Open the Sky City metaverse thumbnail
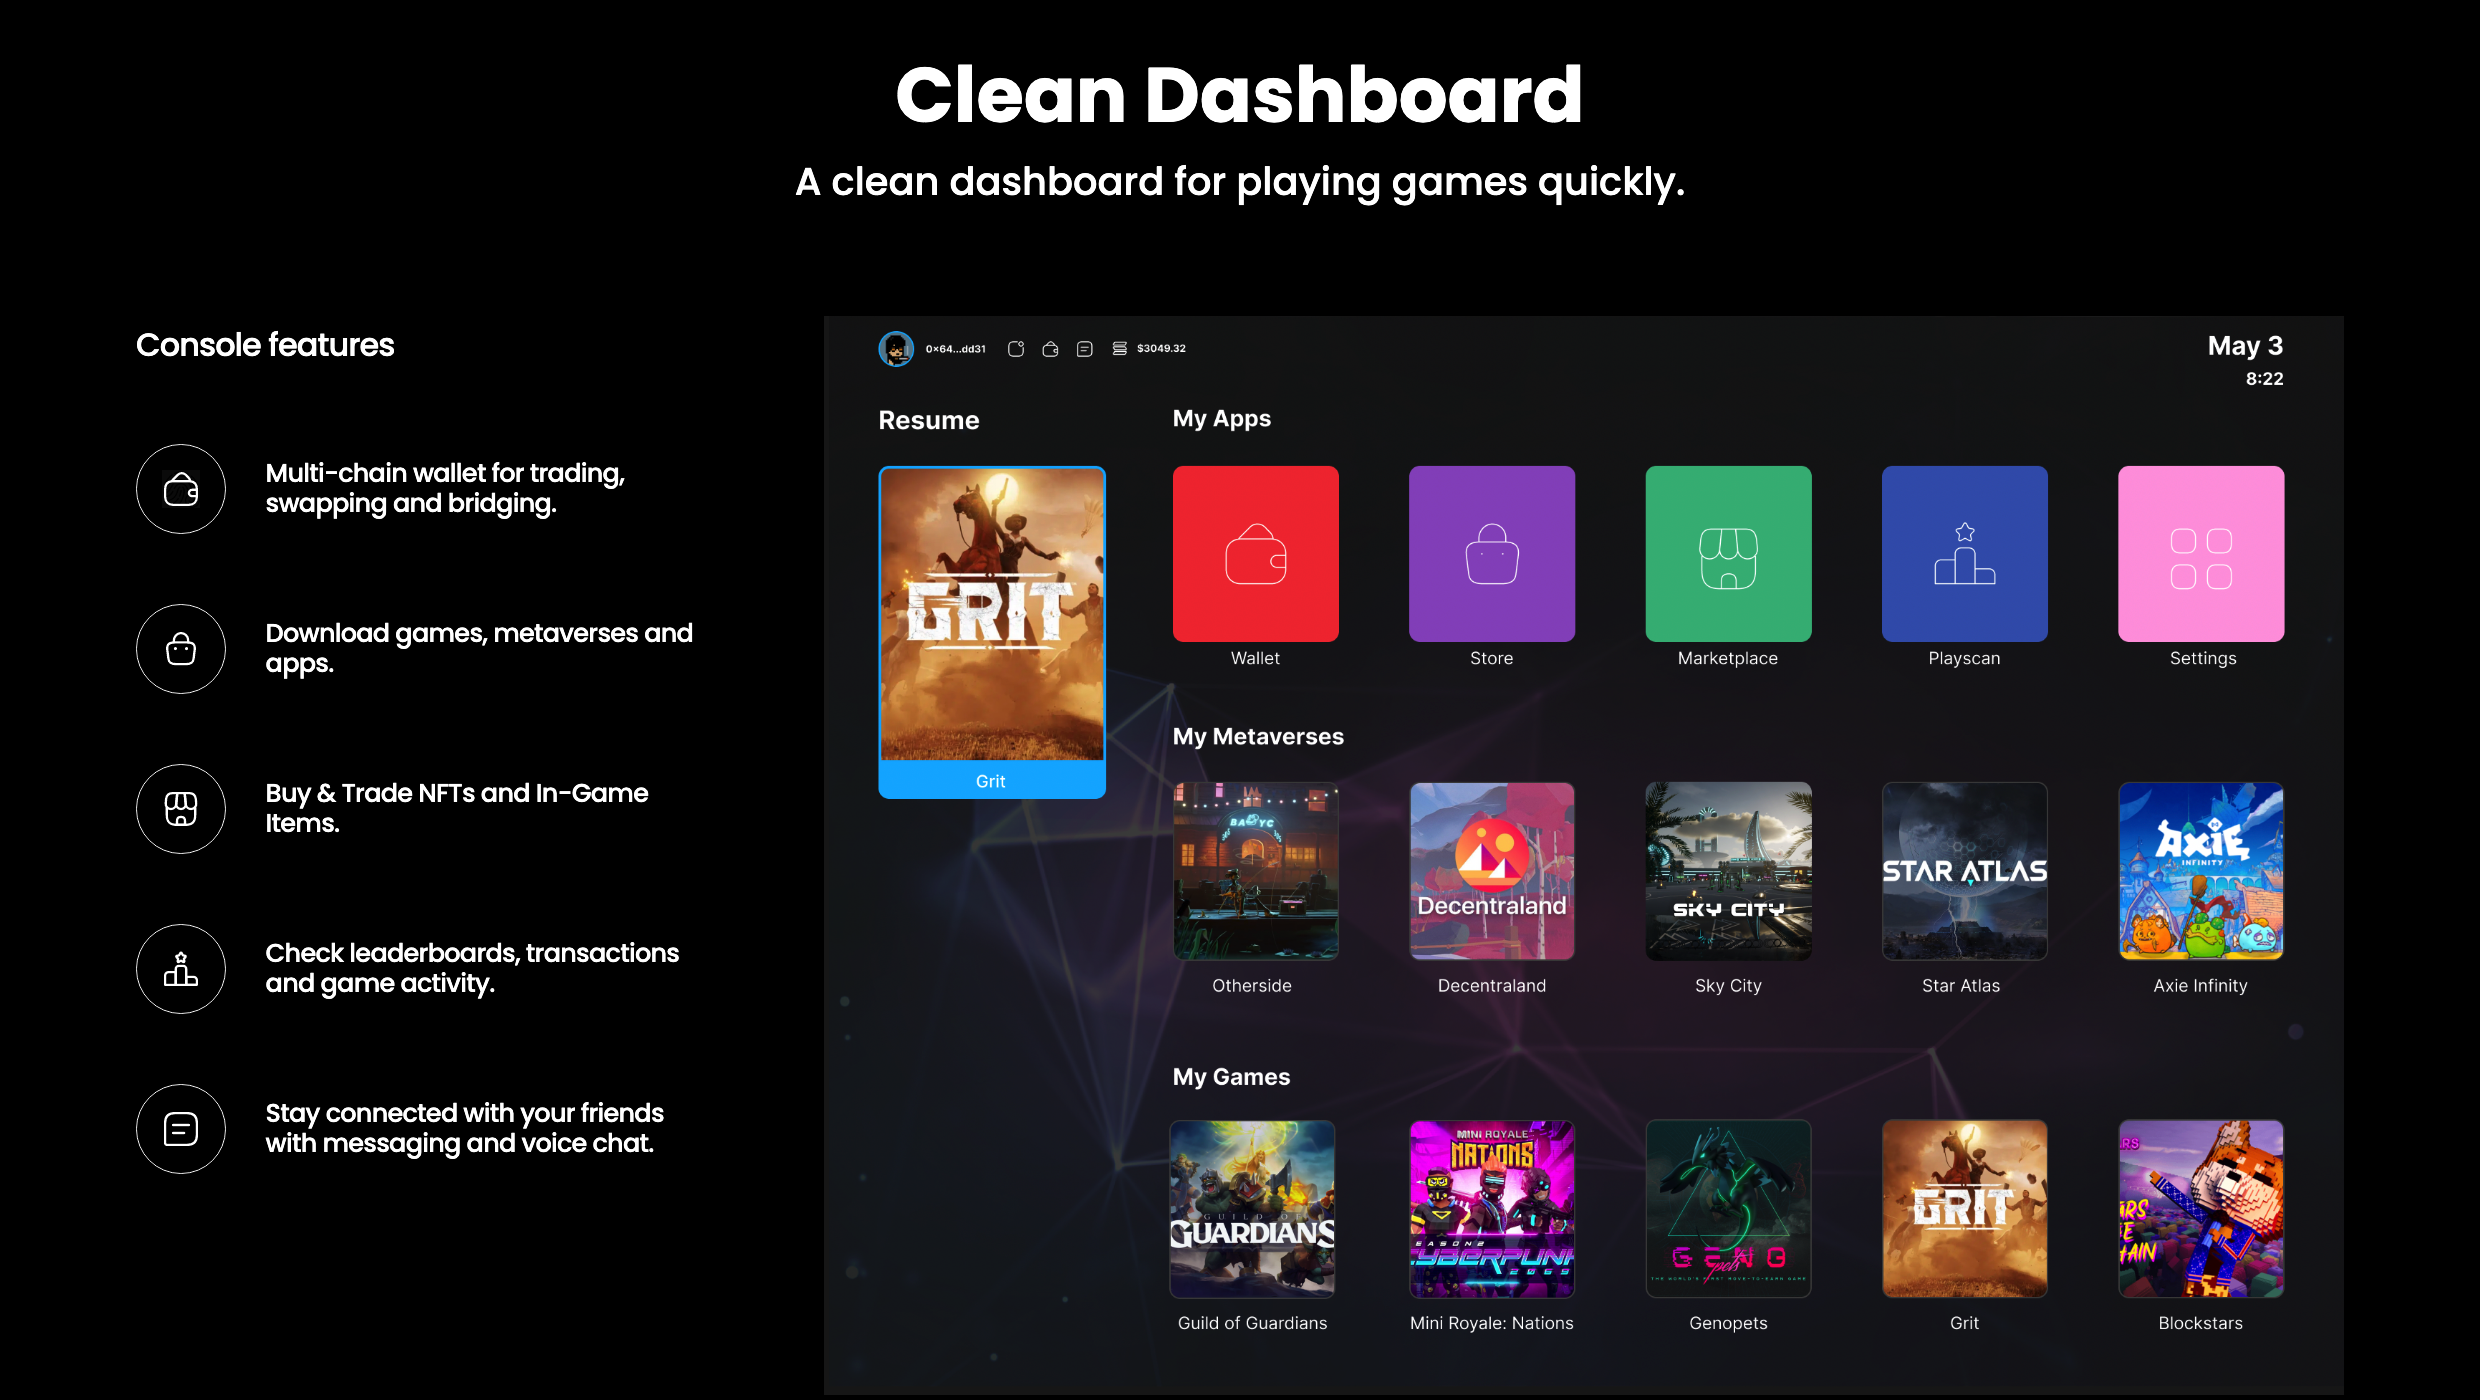The height and width of the screenshot is (1400, 2480). (1728, 871)
